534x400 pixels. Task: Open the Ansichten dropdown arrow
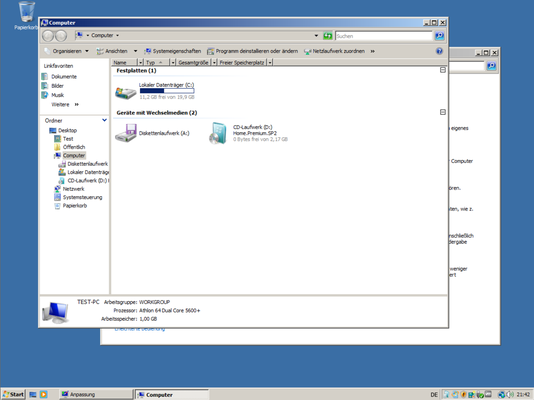(135, 51)
